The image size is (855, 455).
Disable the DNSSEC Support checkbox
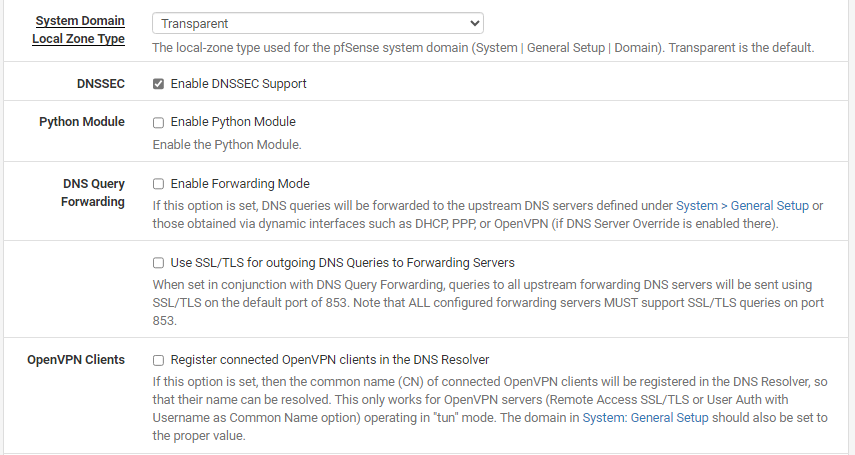pyautogui.click(x=158, y=84)
